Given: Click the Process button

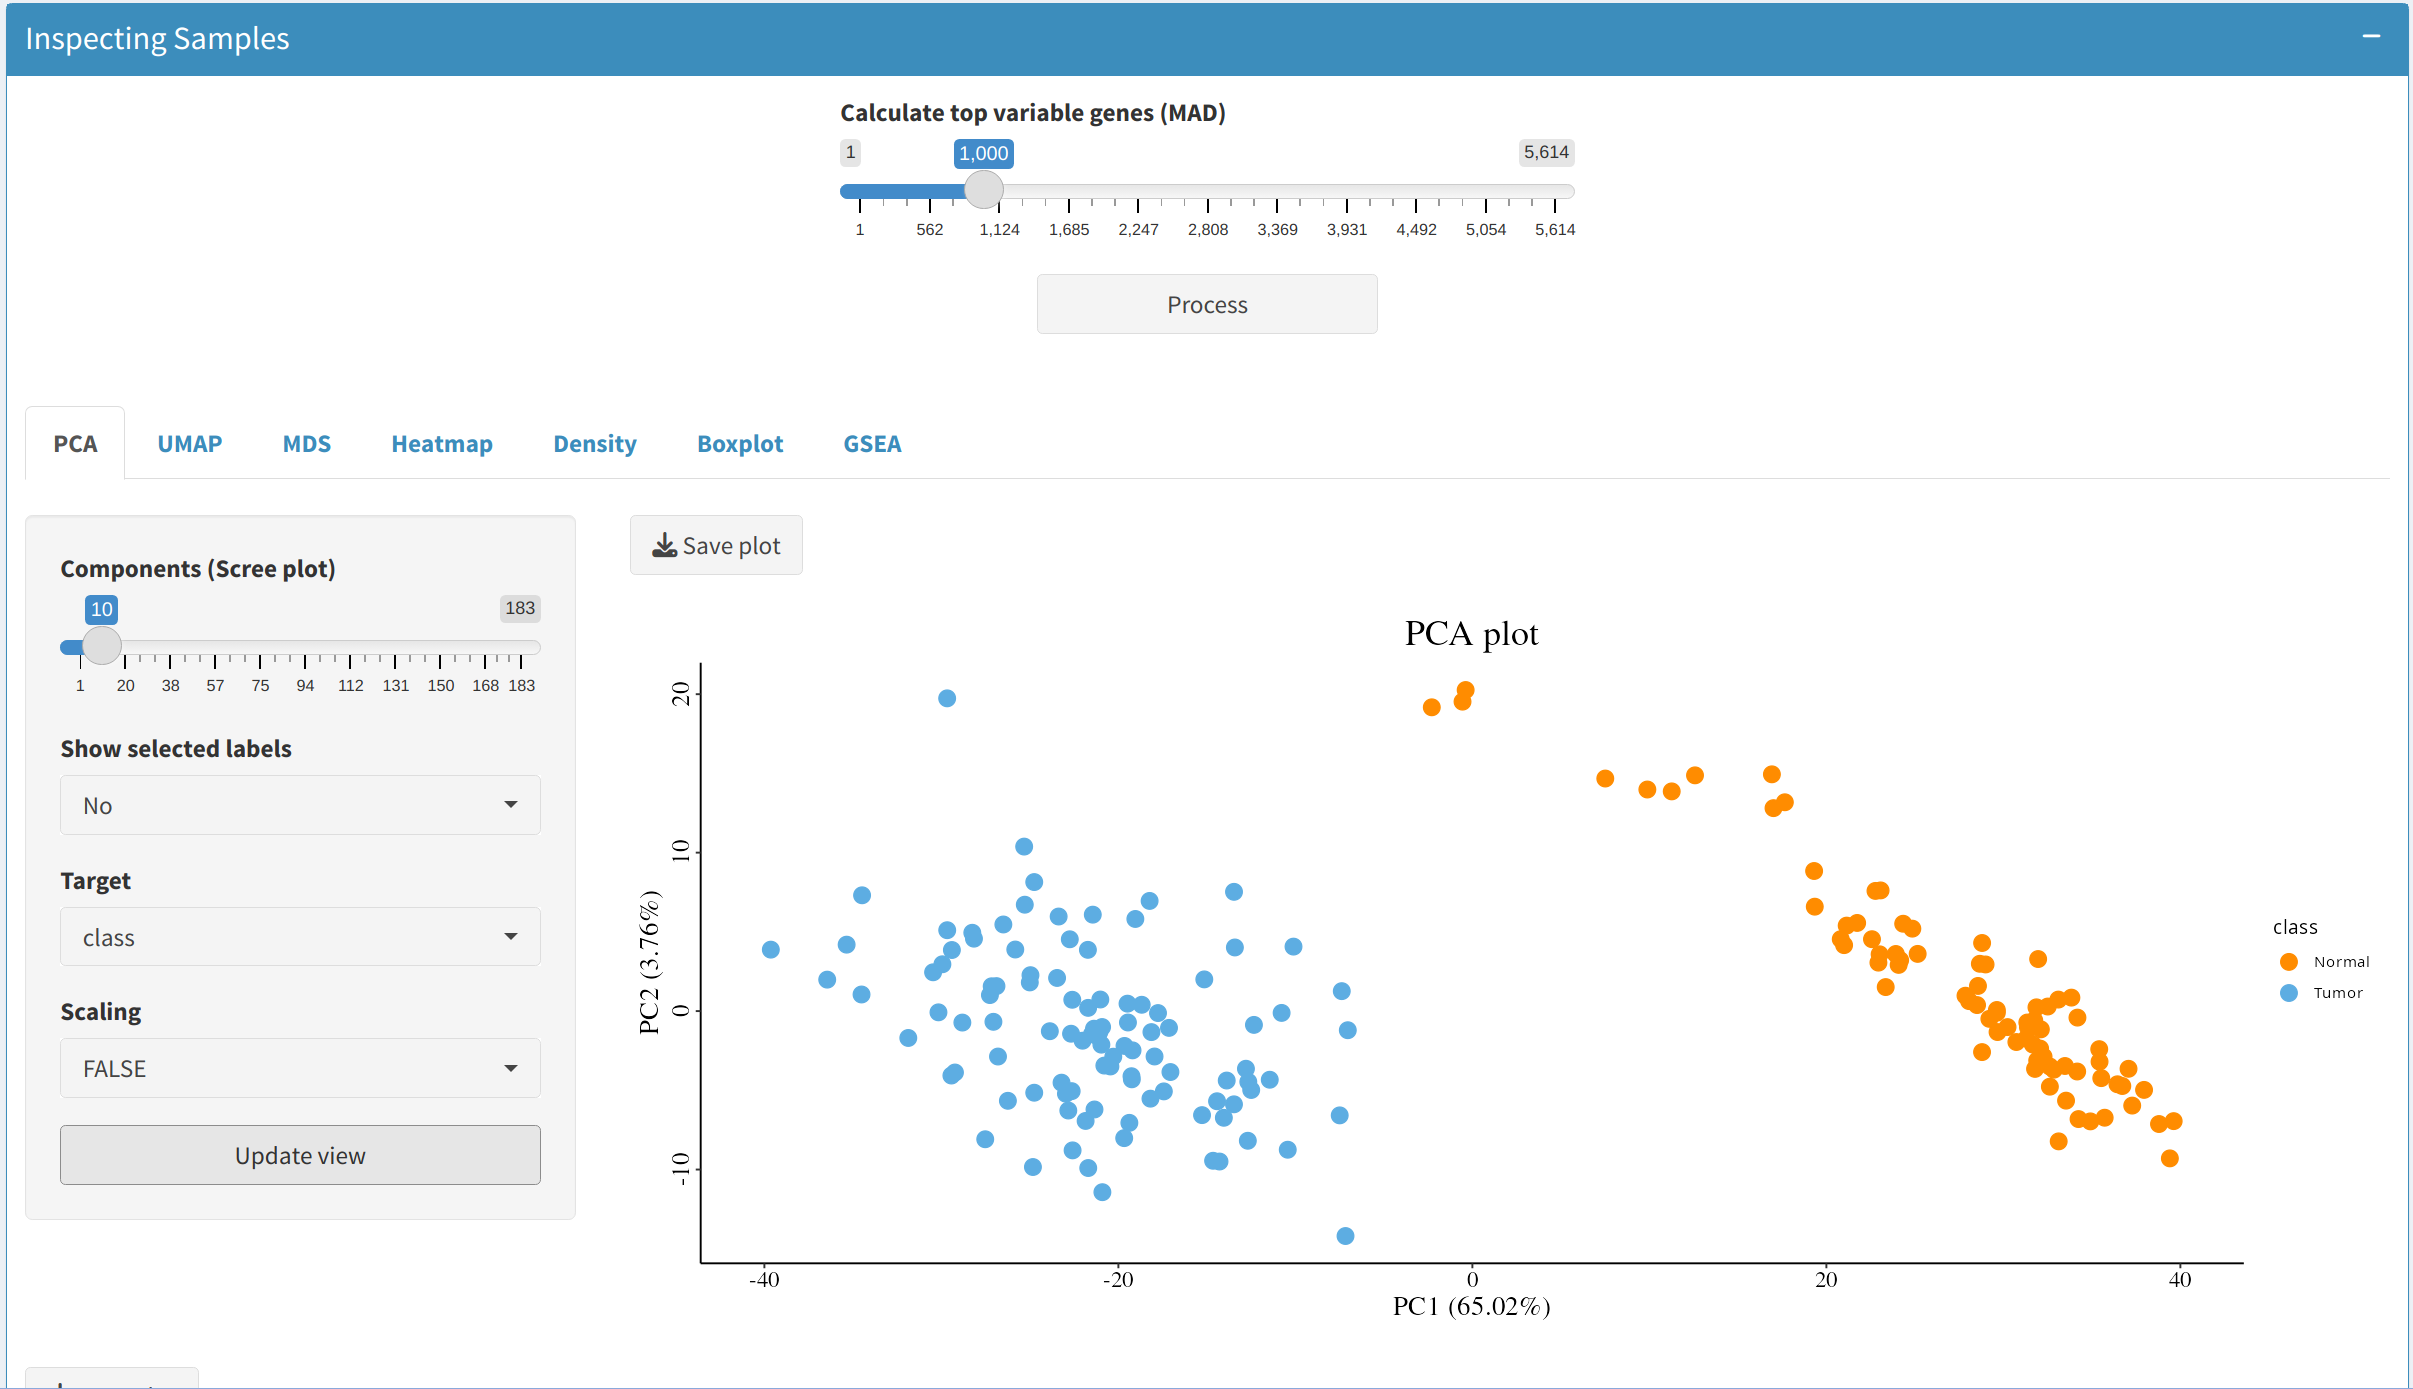Looking at the screenshot, I should [x=1207, y=304].
